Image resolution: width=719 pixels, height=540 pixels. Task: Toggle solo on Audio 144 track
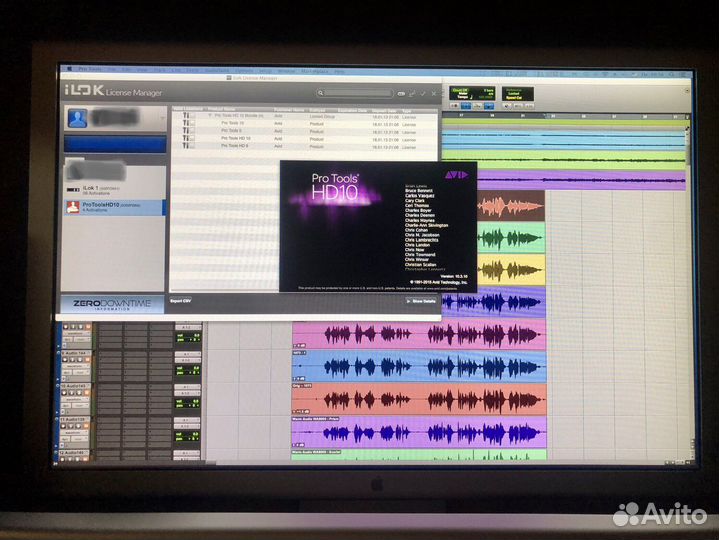80,360
